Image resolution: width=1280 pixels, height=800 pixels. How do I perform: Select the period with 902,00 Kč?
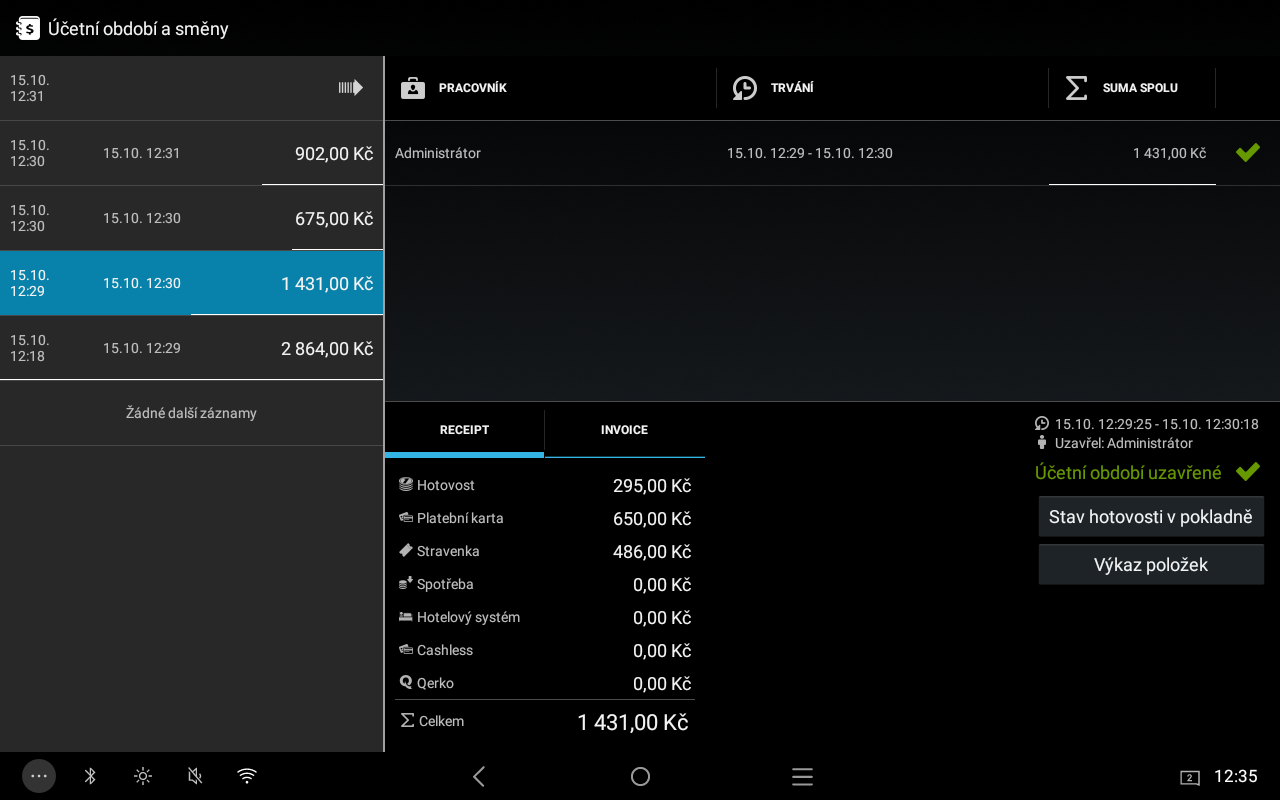click(x=191, y=153)
